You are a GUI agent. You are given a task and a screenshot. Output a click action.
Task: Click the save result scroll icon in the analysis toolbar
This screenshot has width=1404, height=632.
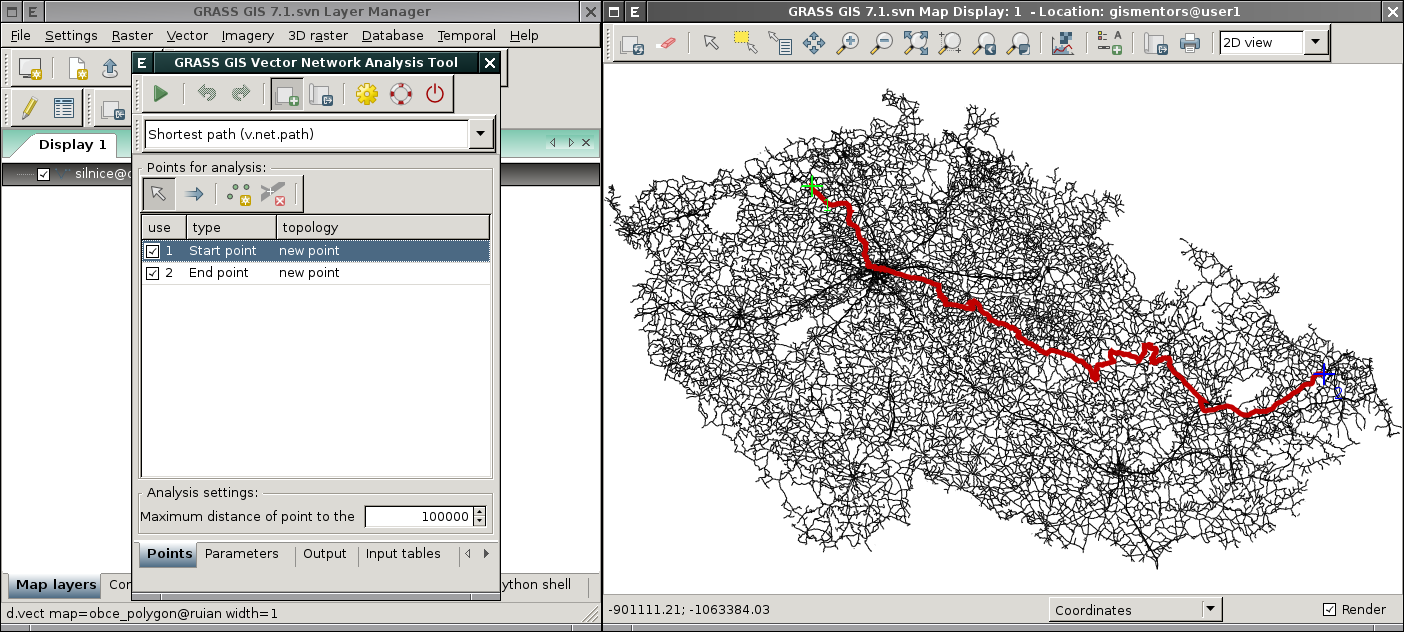[320, 94]
